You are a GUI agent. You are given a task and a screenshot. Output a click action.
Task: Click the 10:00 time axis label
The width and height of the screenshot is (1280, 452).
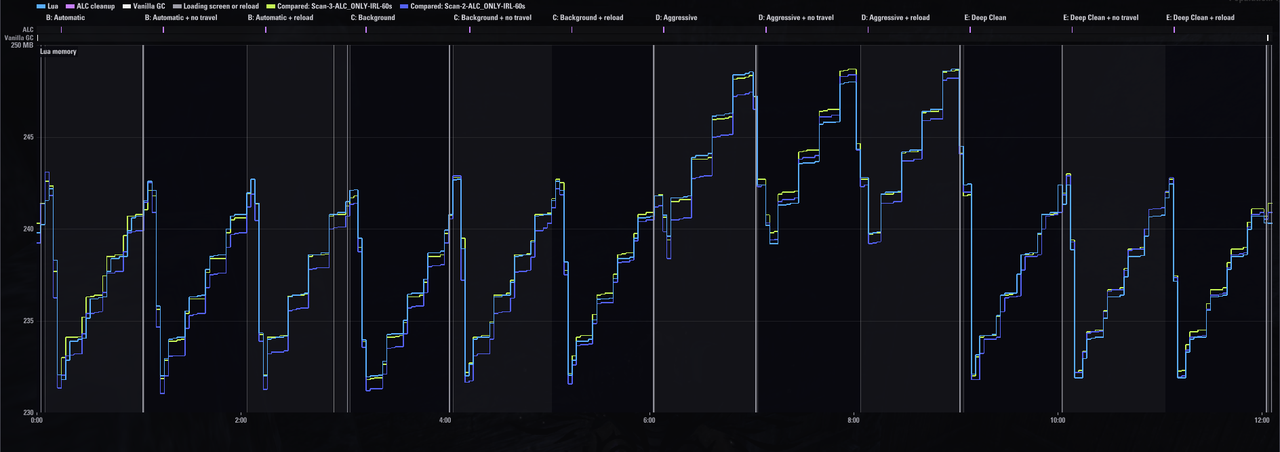(x=1058, y=421)
